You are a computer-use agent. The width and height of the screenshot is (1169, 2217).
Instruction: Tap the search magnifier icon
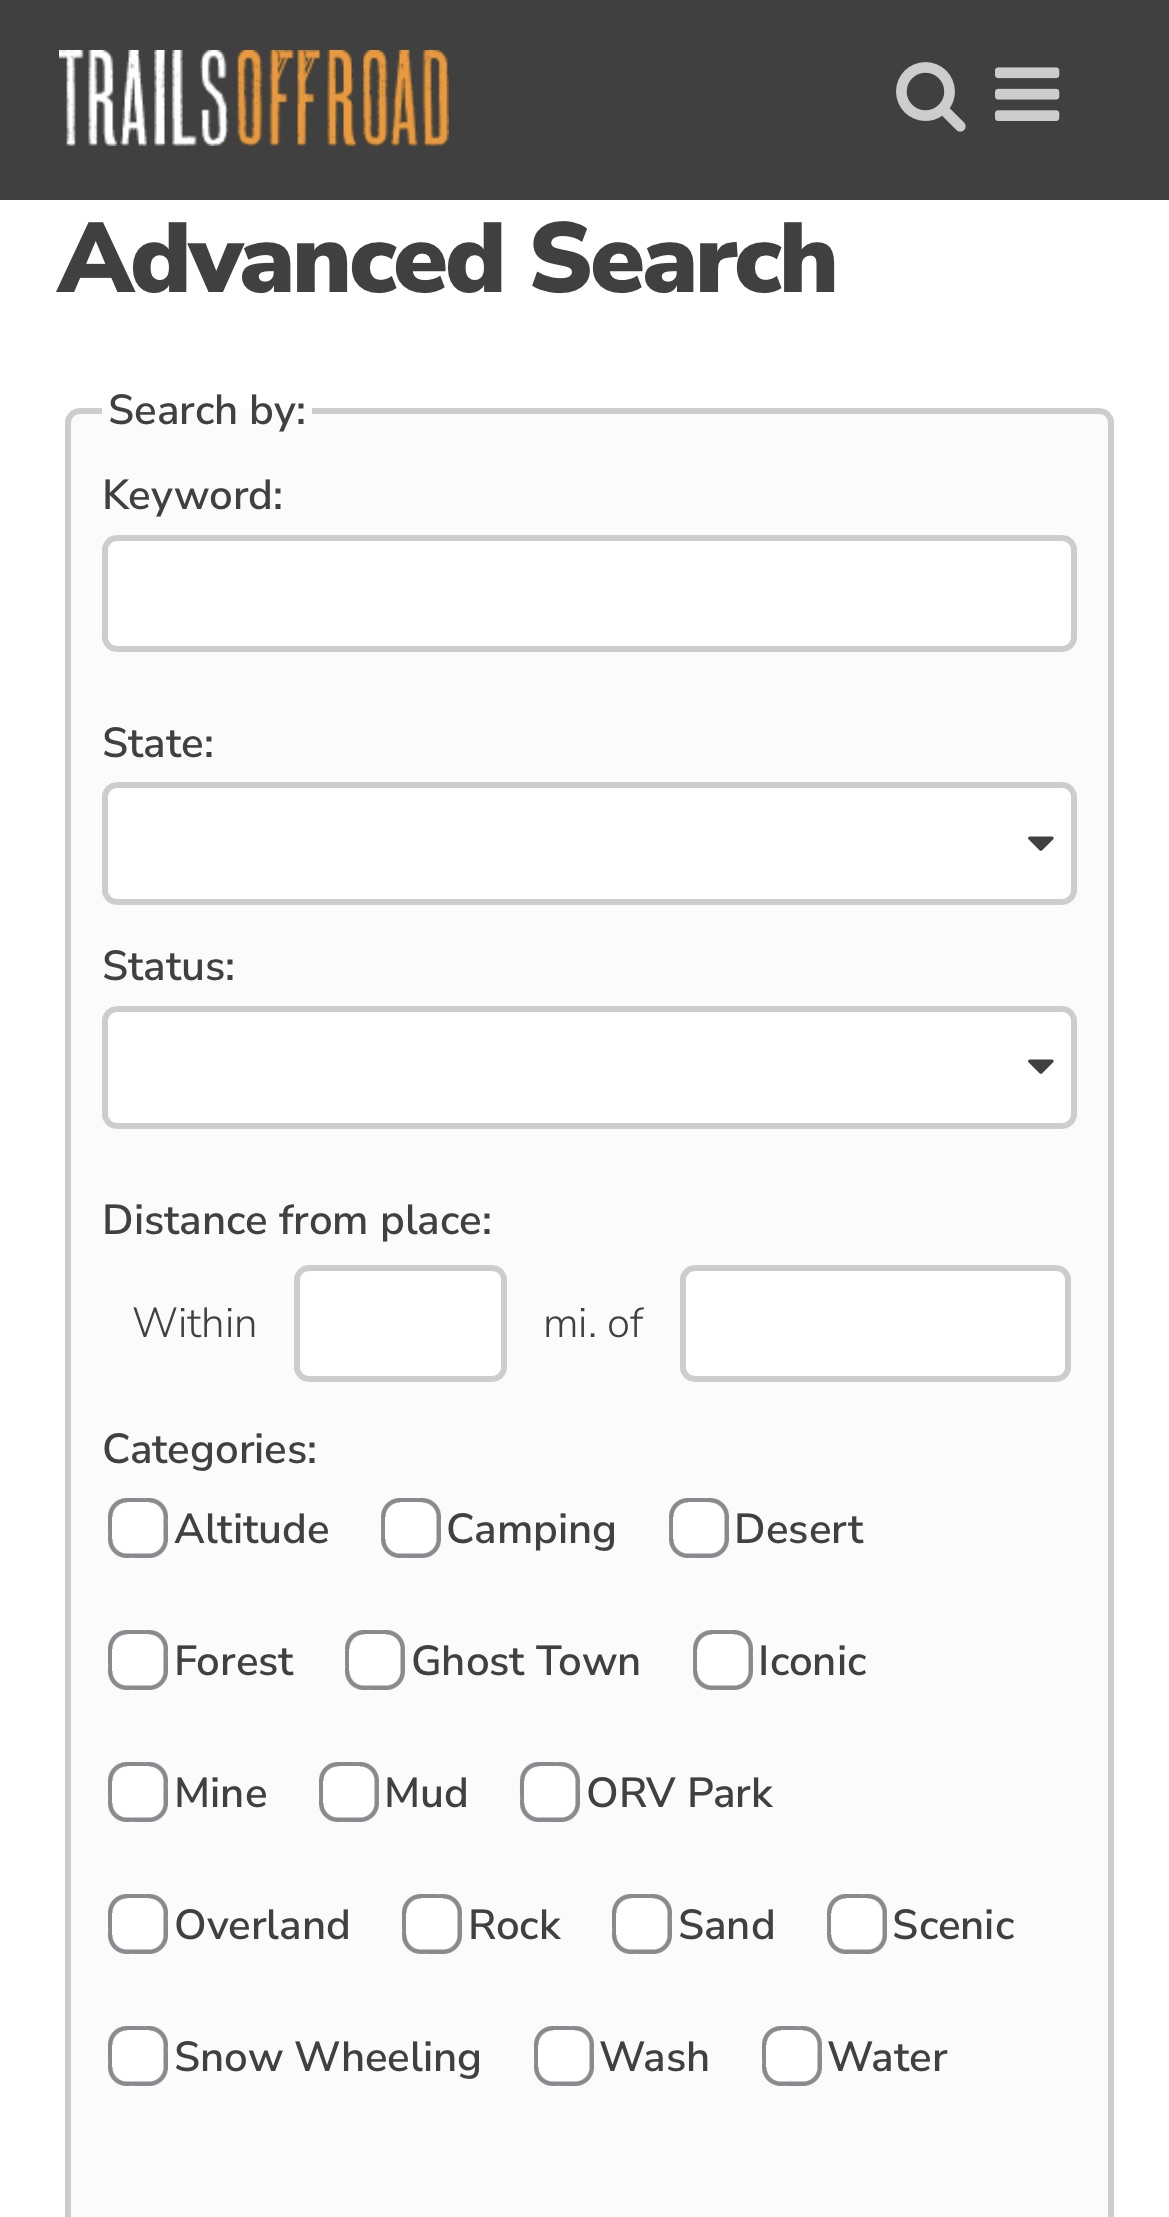[929, 96]
